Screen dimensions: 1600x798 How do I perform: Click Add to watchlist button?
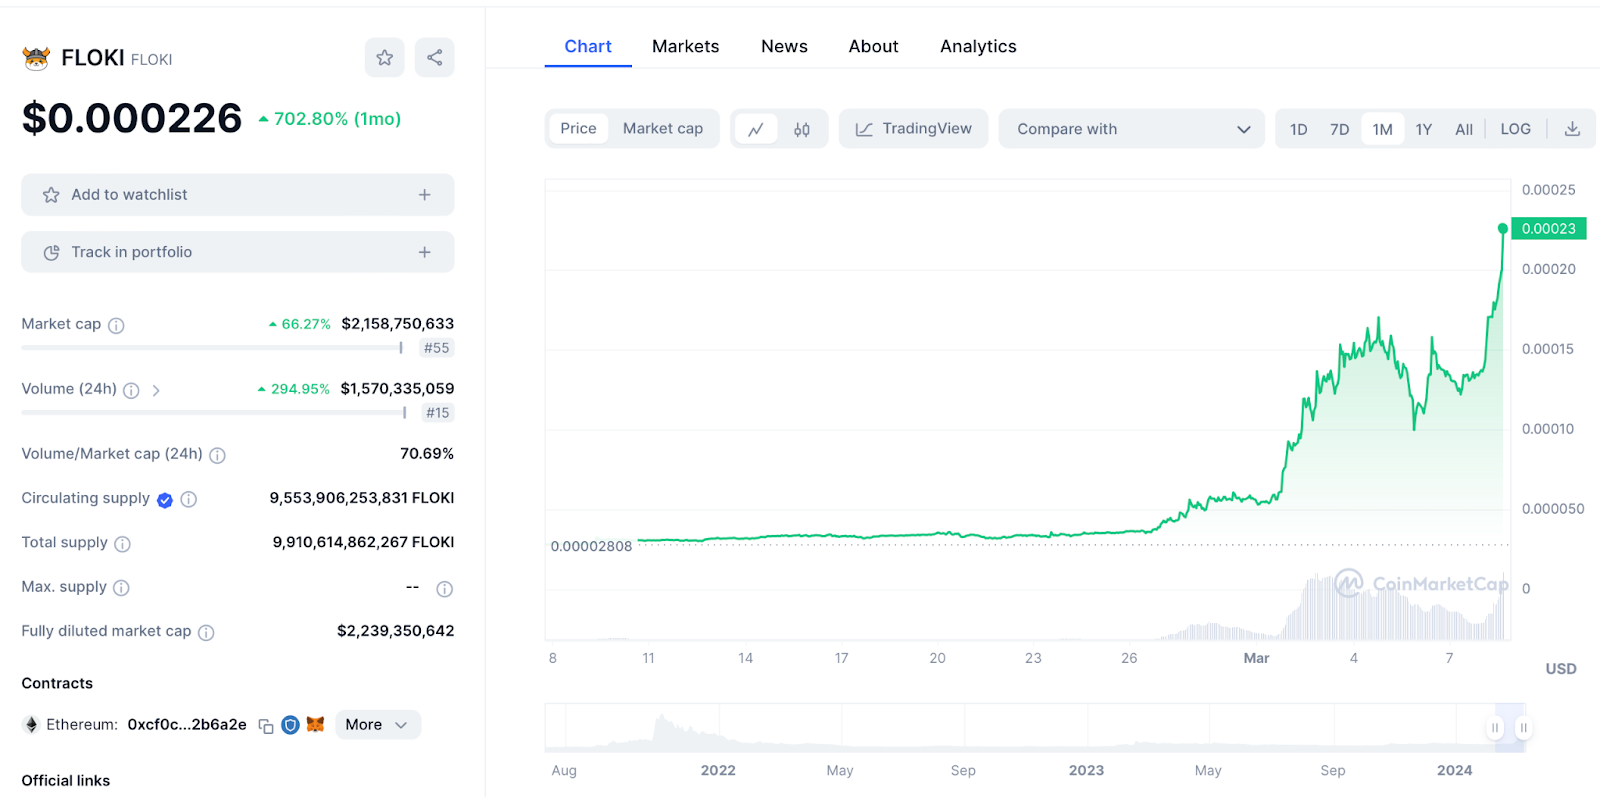(x=238, y=195)
